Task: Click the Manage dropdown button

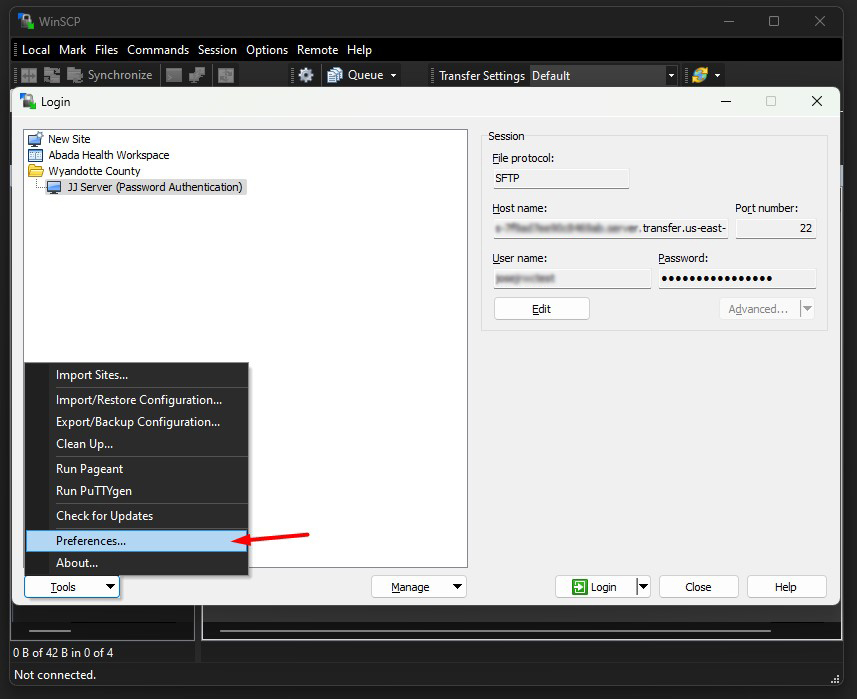Action: [x=419, y=587]
